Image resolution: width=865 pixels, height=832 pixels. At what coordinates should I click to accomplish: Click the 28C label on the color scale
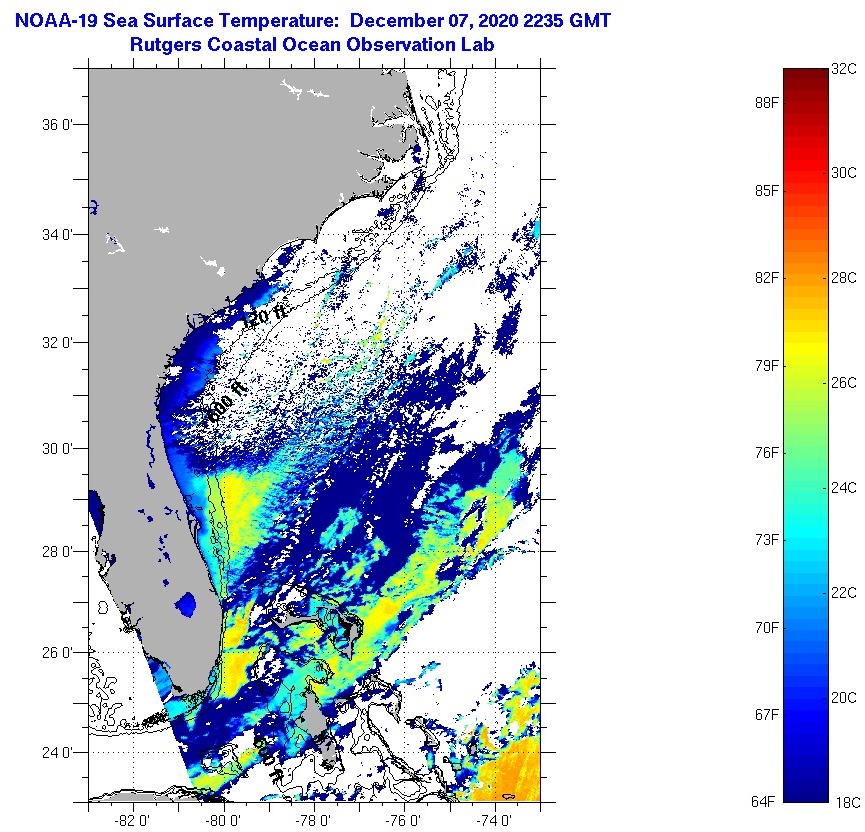pos(844,278)
